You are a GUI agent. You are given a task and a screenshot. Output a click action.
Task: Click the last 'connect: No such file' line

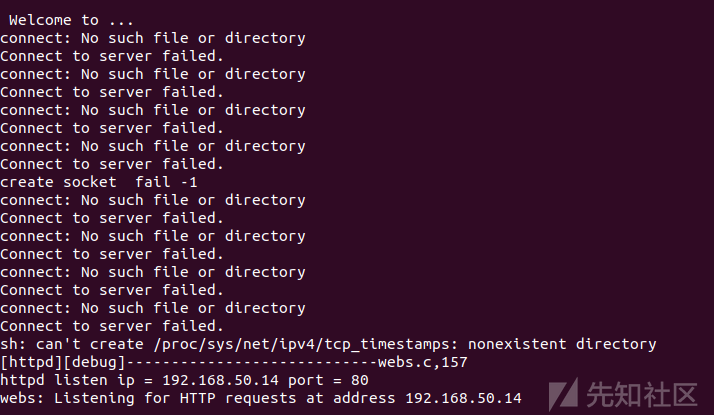pyautogui.click(x=153, y=308)
